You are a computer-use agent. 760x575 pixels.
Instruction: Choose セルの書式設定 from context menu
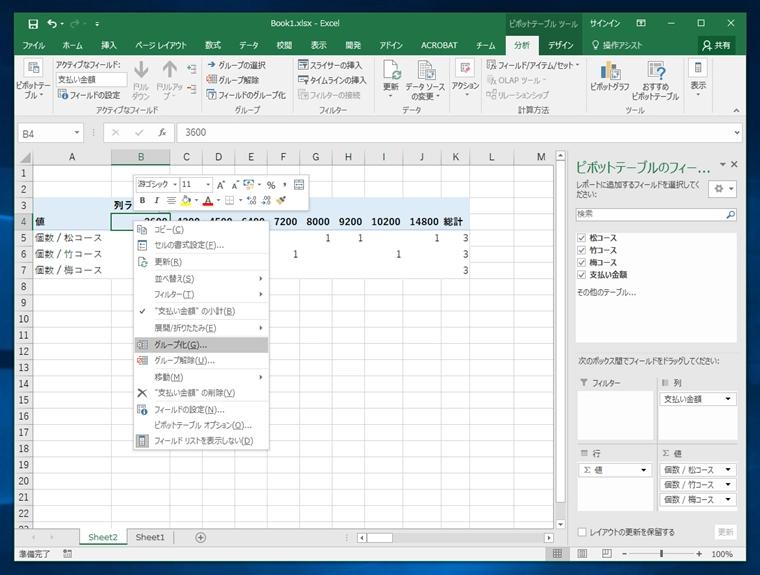point(201,245)
